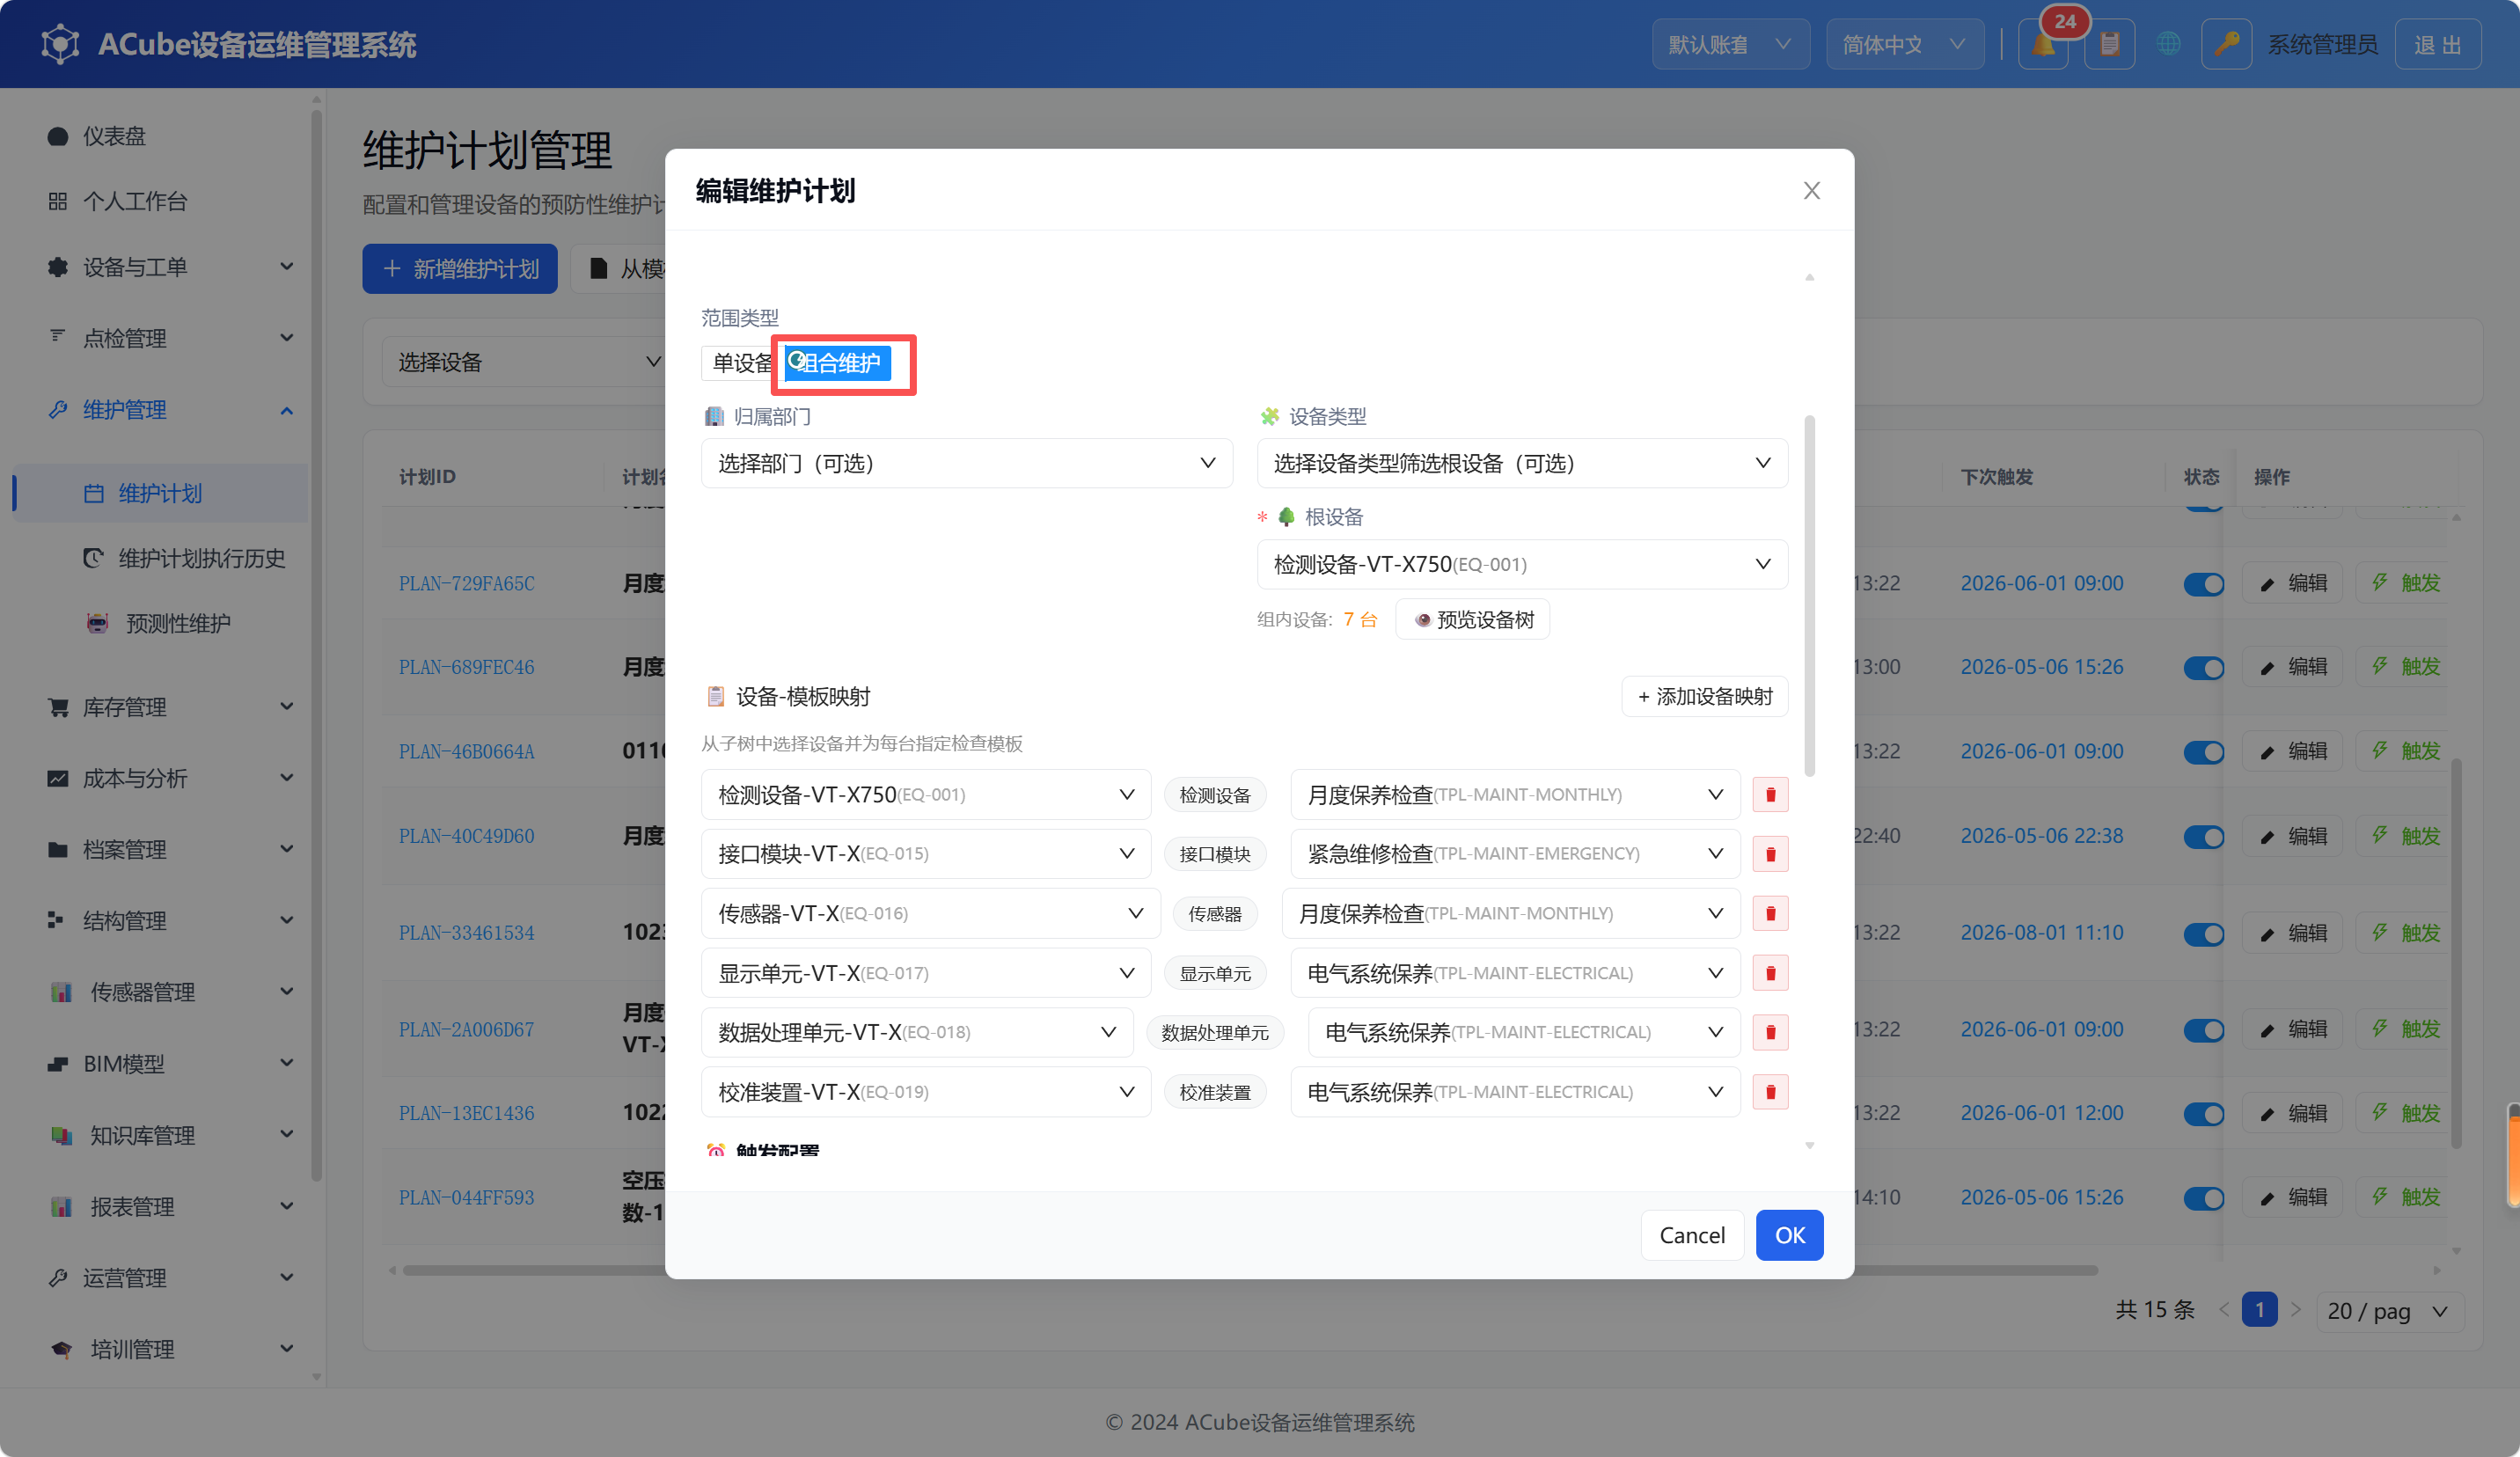Open template dropdown in 校准装置 row
This screenshot has width=2520, height=1457.
pos(1515,1092)
